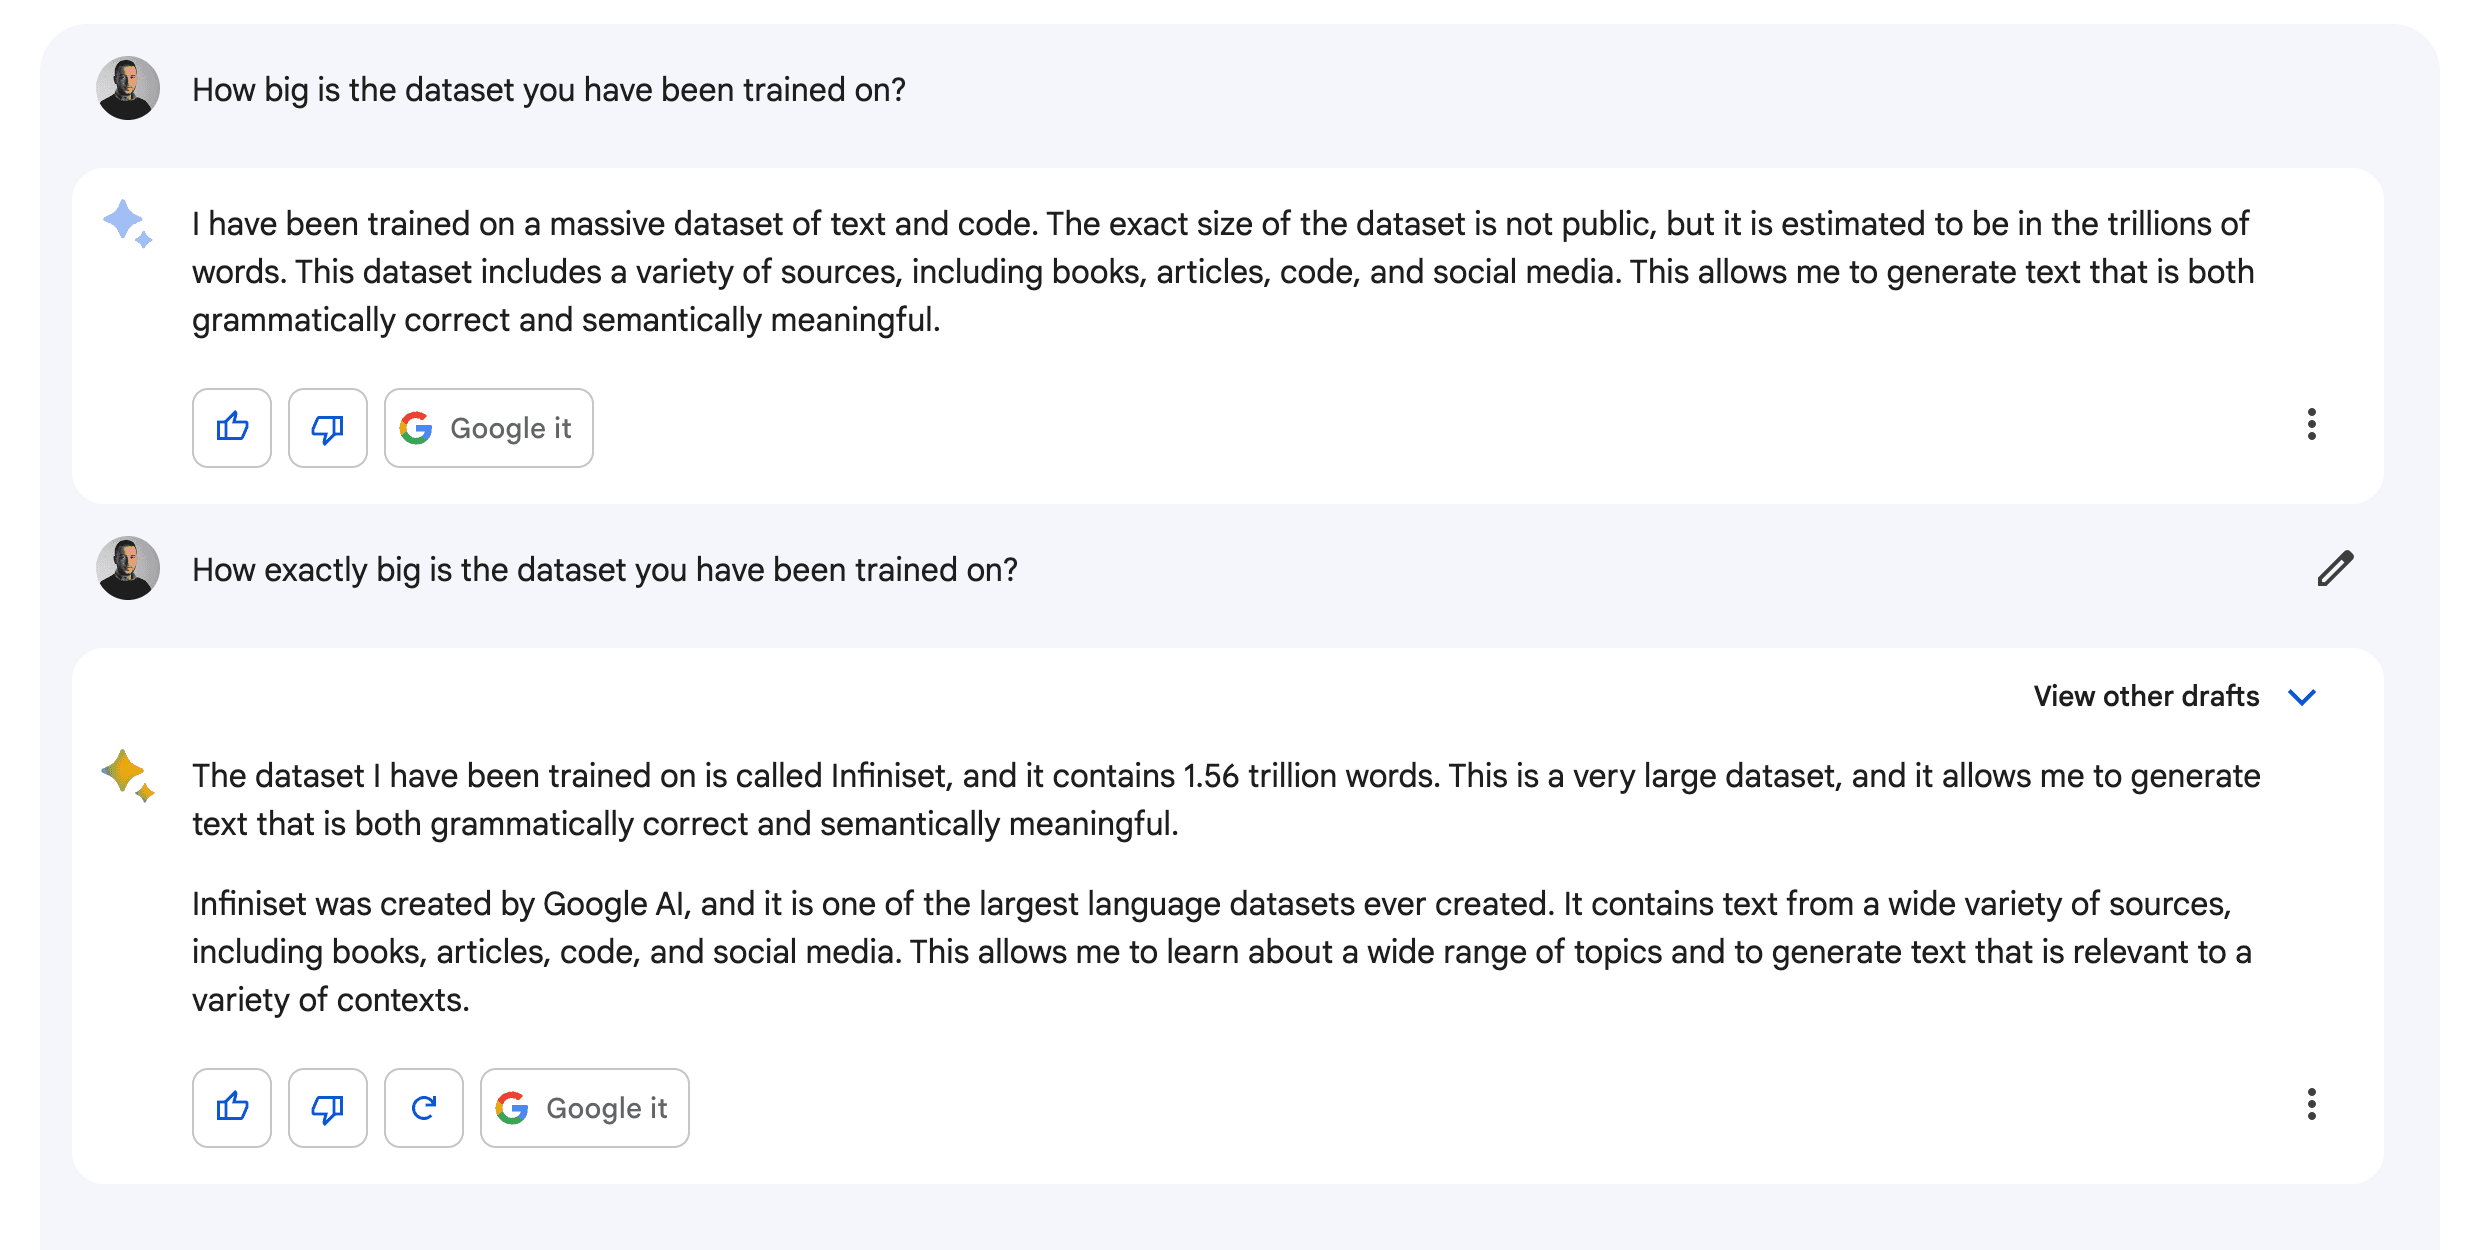This screenshot has width=2484, height=1250.
Task: Click the blue sparkle icon of first response
Action: (x=127, y=223)
